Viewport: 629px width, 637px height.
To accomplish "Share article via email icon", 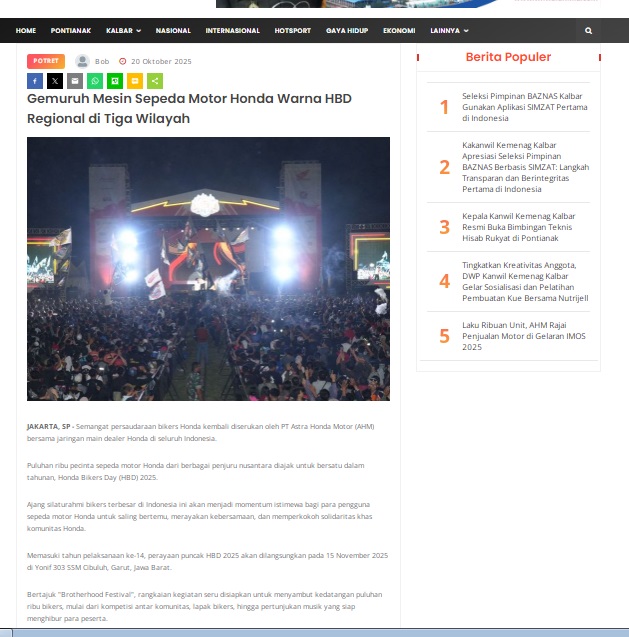I will (75, 81).
